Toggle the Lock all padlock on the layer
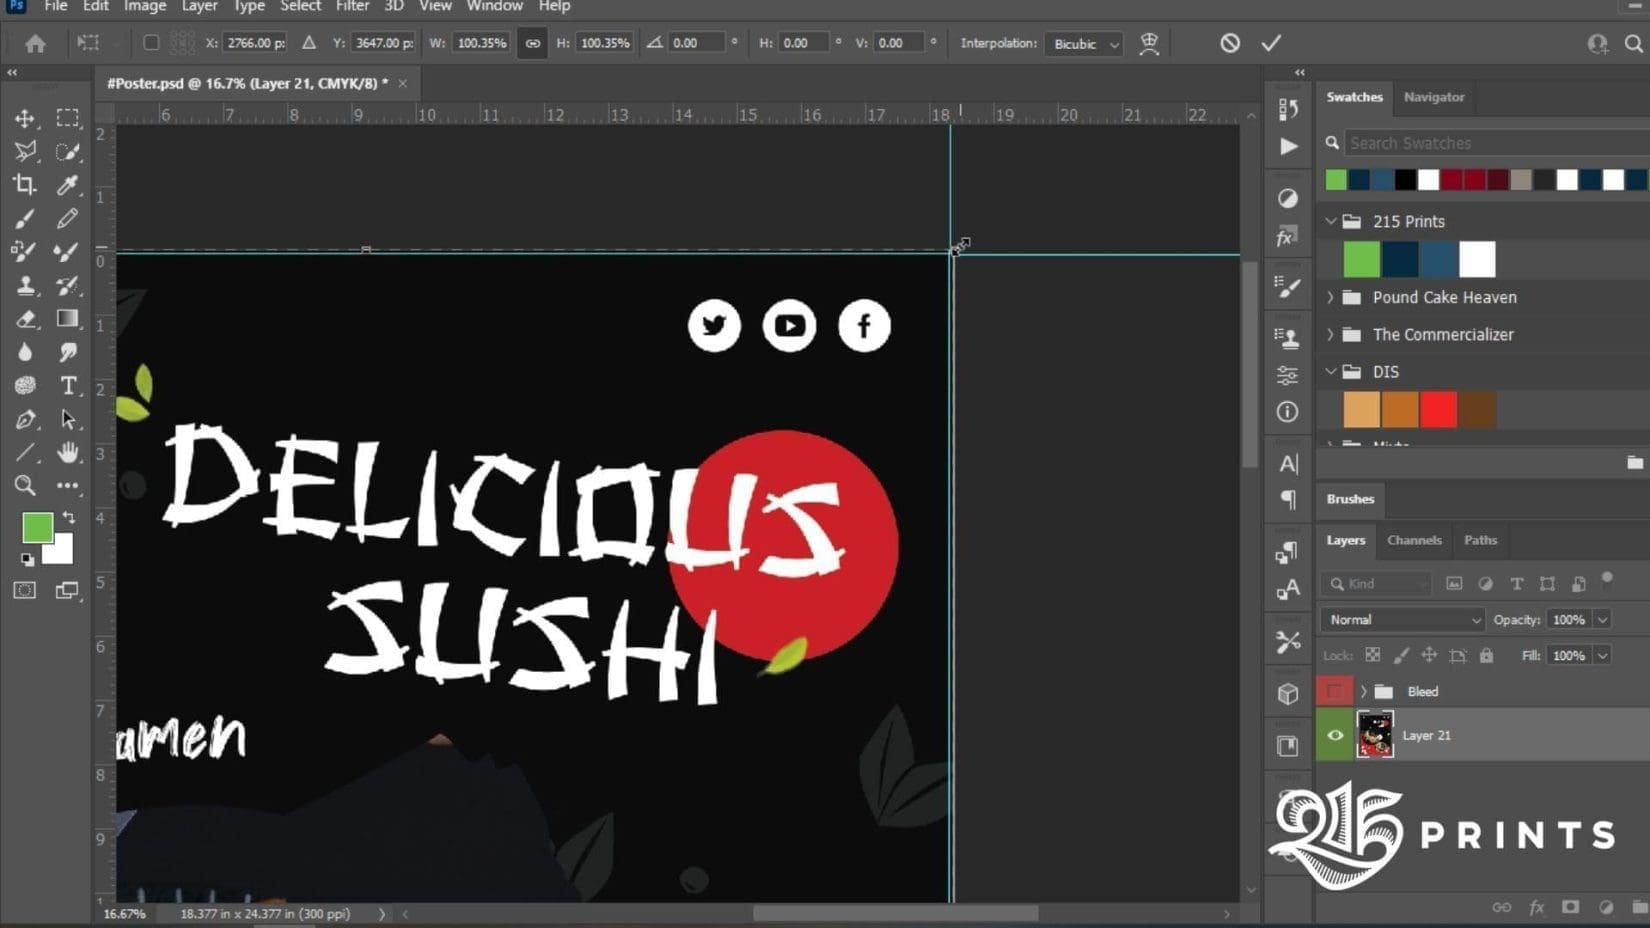 point(1486,655)
